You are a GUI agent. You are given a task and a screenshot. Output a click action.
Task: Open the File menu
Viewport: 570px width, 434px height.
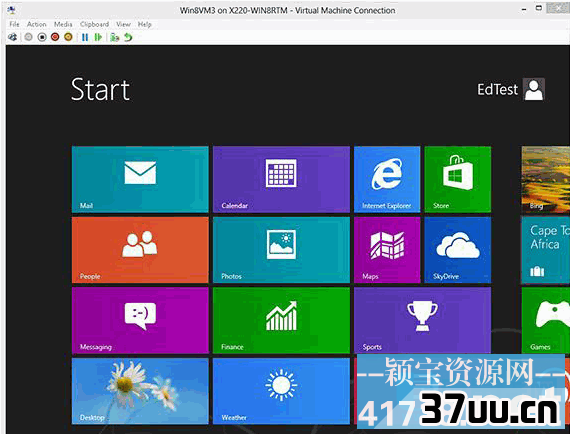click(14, 24)
